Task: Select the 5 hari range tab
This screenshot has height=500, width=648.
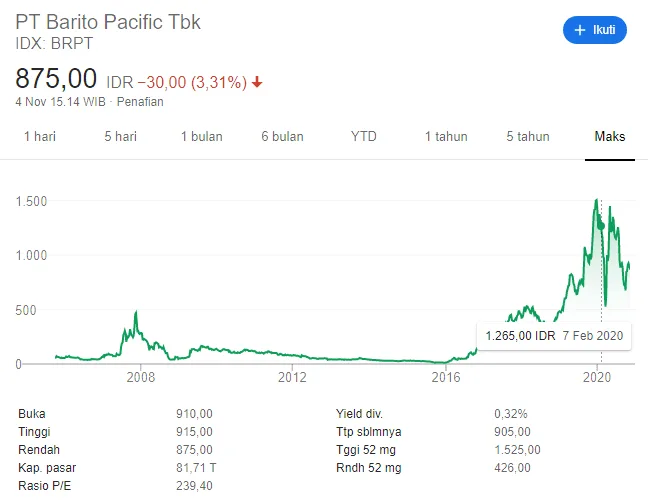Action: (x=120, y=136)
